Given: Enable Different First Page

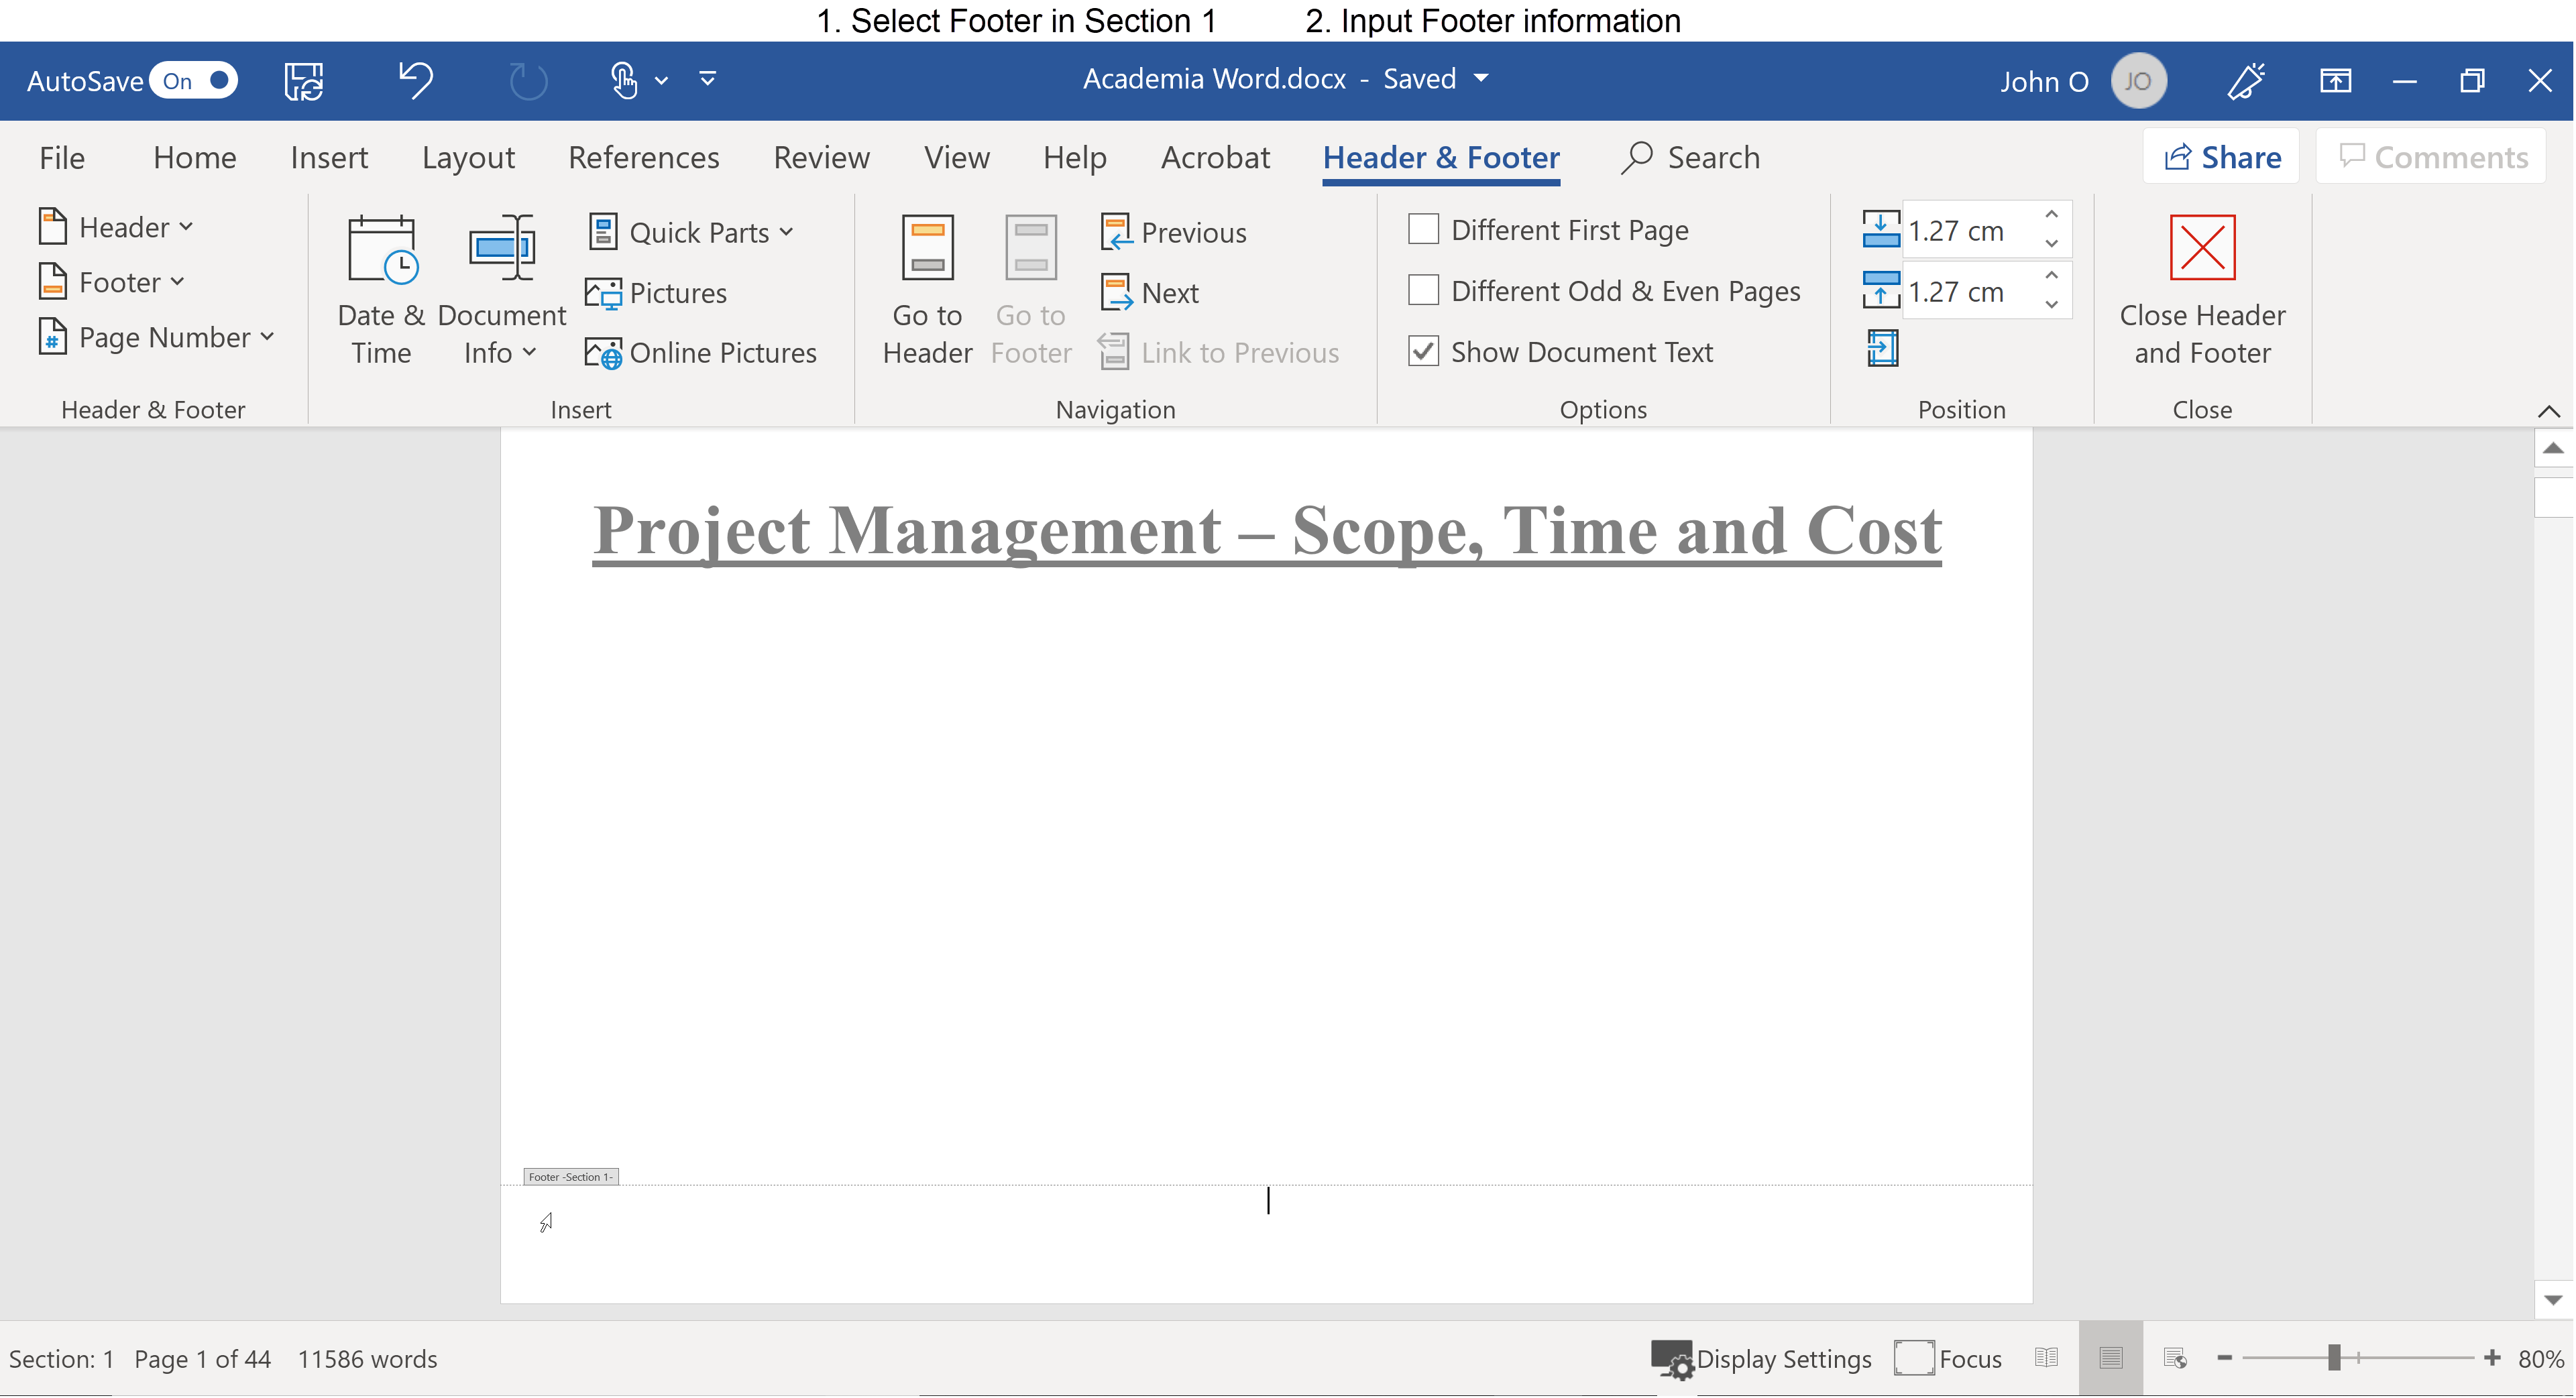Looking at the screenshot, I should 1423,229.
